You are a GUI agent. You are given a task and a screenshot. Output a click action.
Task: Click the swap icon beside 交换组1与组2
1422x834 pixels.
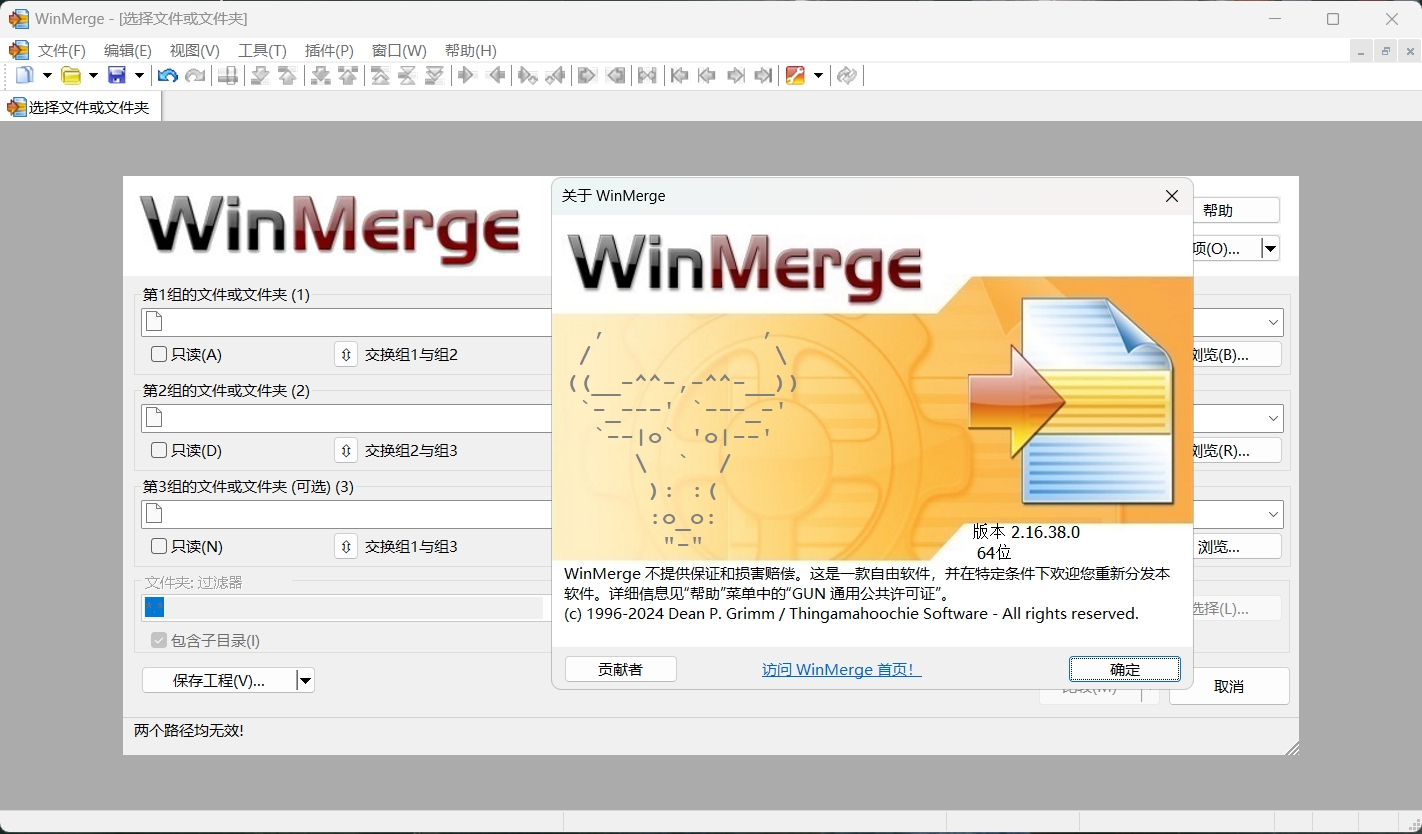click(346, 355)
